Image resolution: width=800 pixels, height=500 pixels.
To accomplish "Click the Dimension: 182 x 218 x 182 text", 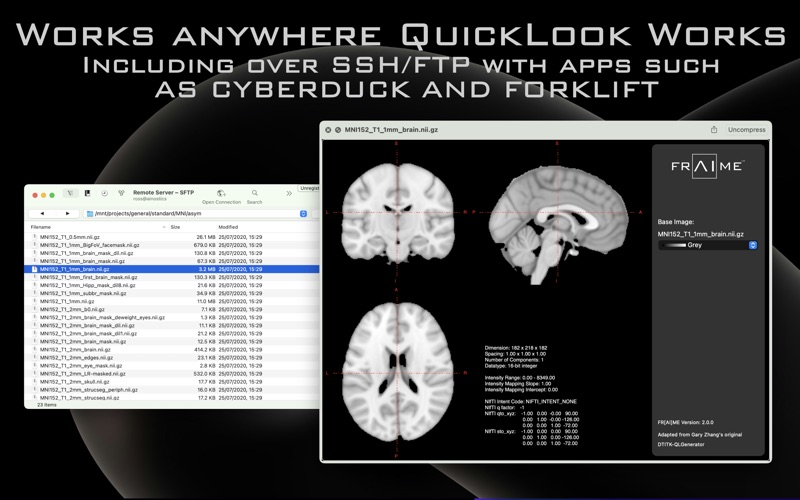I will pyautogui.click(x=516, y=348).
